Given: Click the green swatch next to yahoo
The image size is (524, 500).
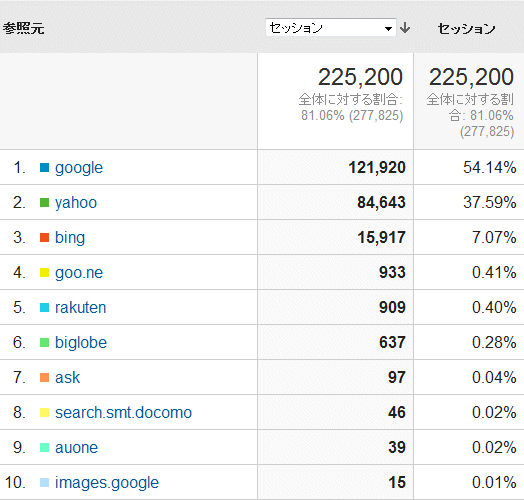Looking at the screenshot, I should (x=44, y=203).
